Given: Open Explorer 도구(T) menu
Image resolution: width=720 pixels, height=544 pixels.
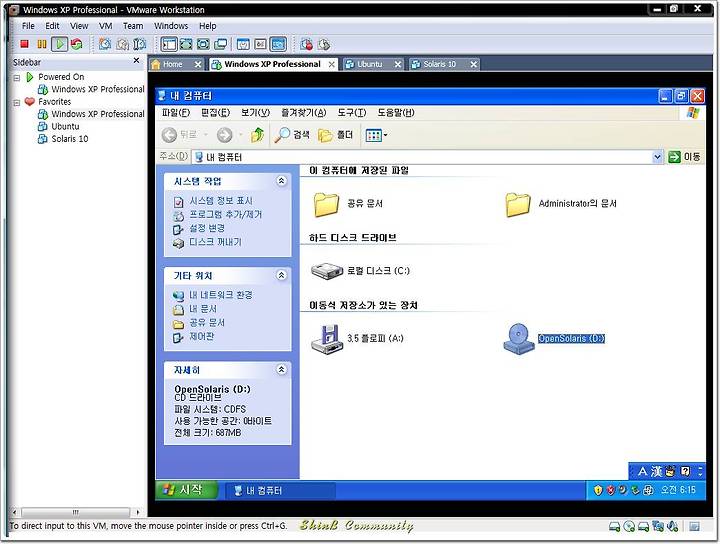Looking at the screenshot, I should (x=352, y=112).
